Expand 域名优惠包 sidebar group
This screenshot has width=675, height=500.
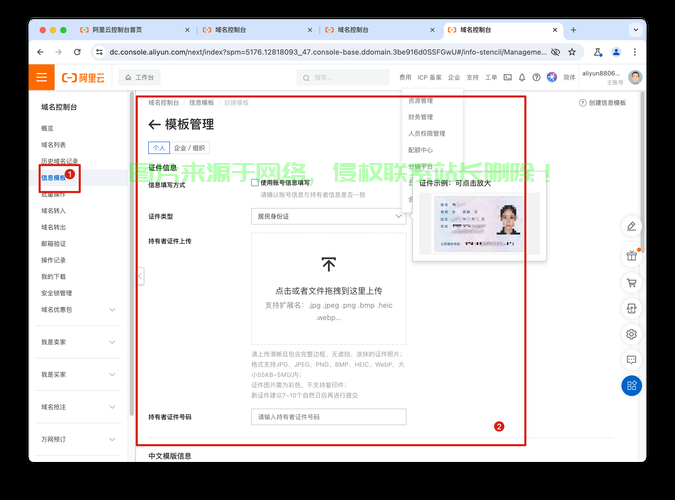pos(78,310)
